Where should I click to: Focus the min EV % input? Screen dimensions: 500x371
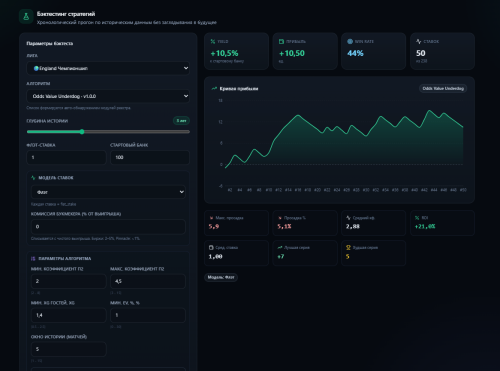click(x=148, y=315)
